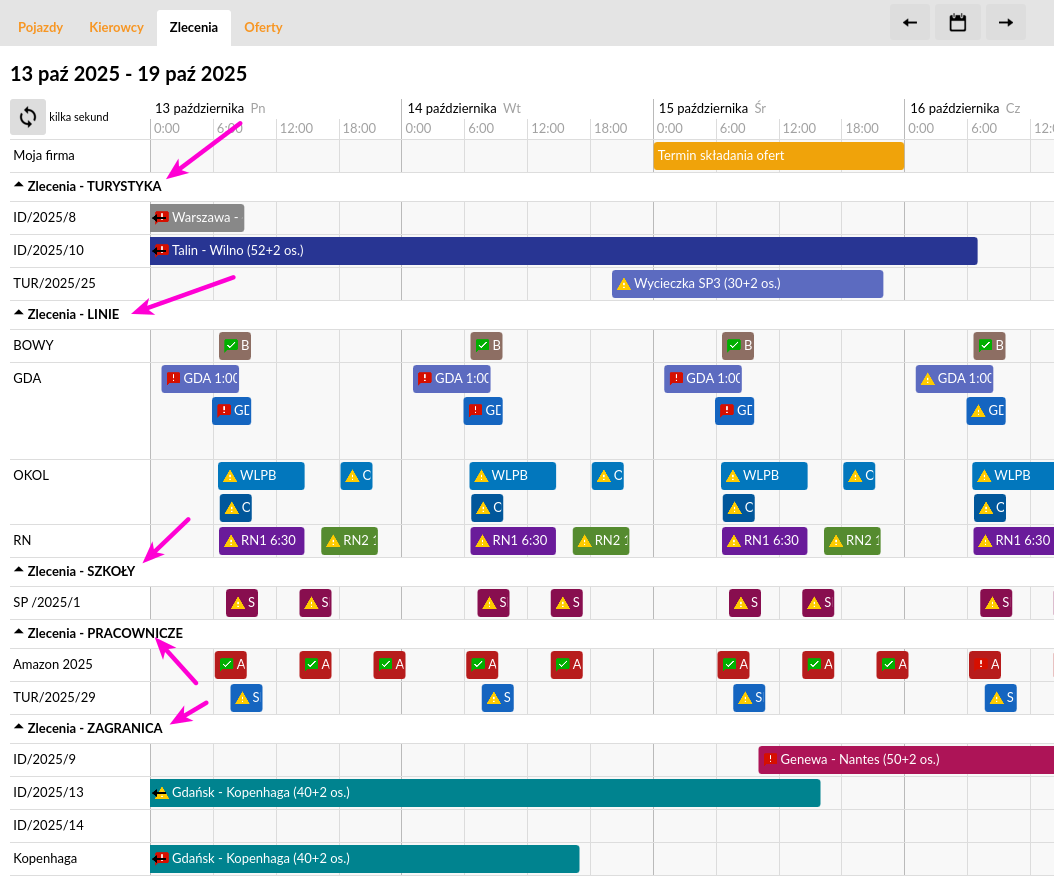1054x884 pixels.
Task: Advance to next week with right arrow
Action: tap(1005, 23)
